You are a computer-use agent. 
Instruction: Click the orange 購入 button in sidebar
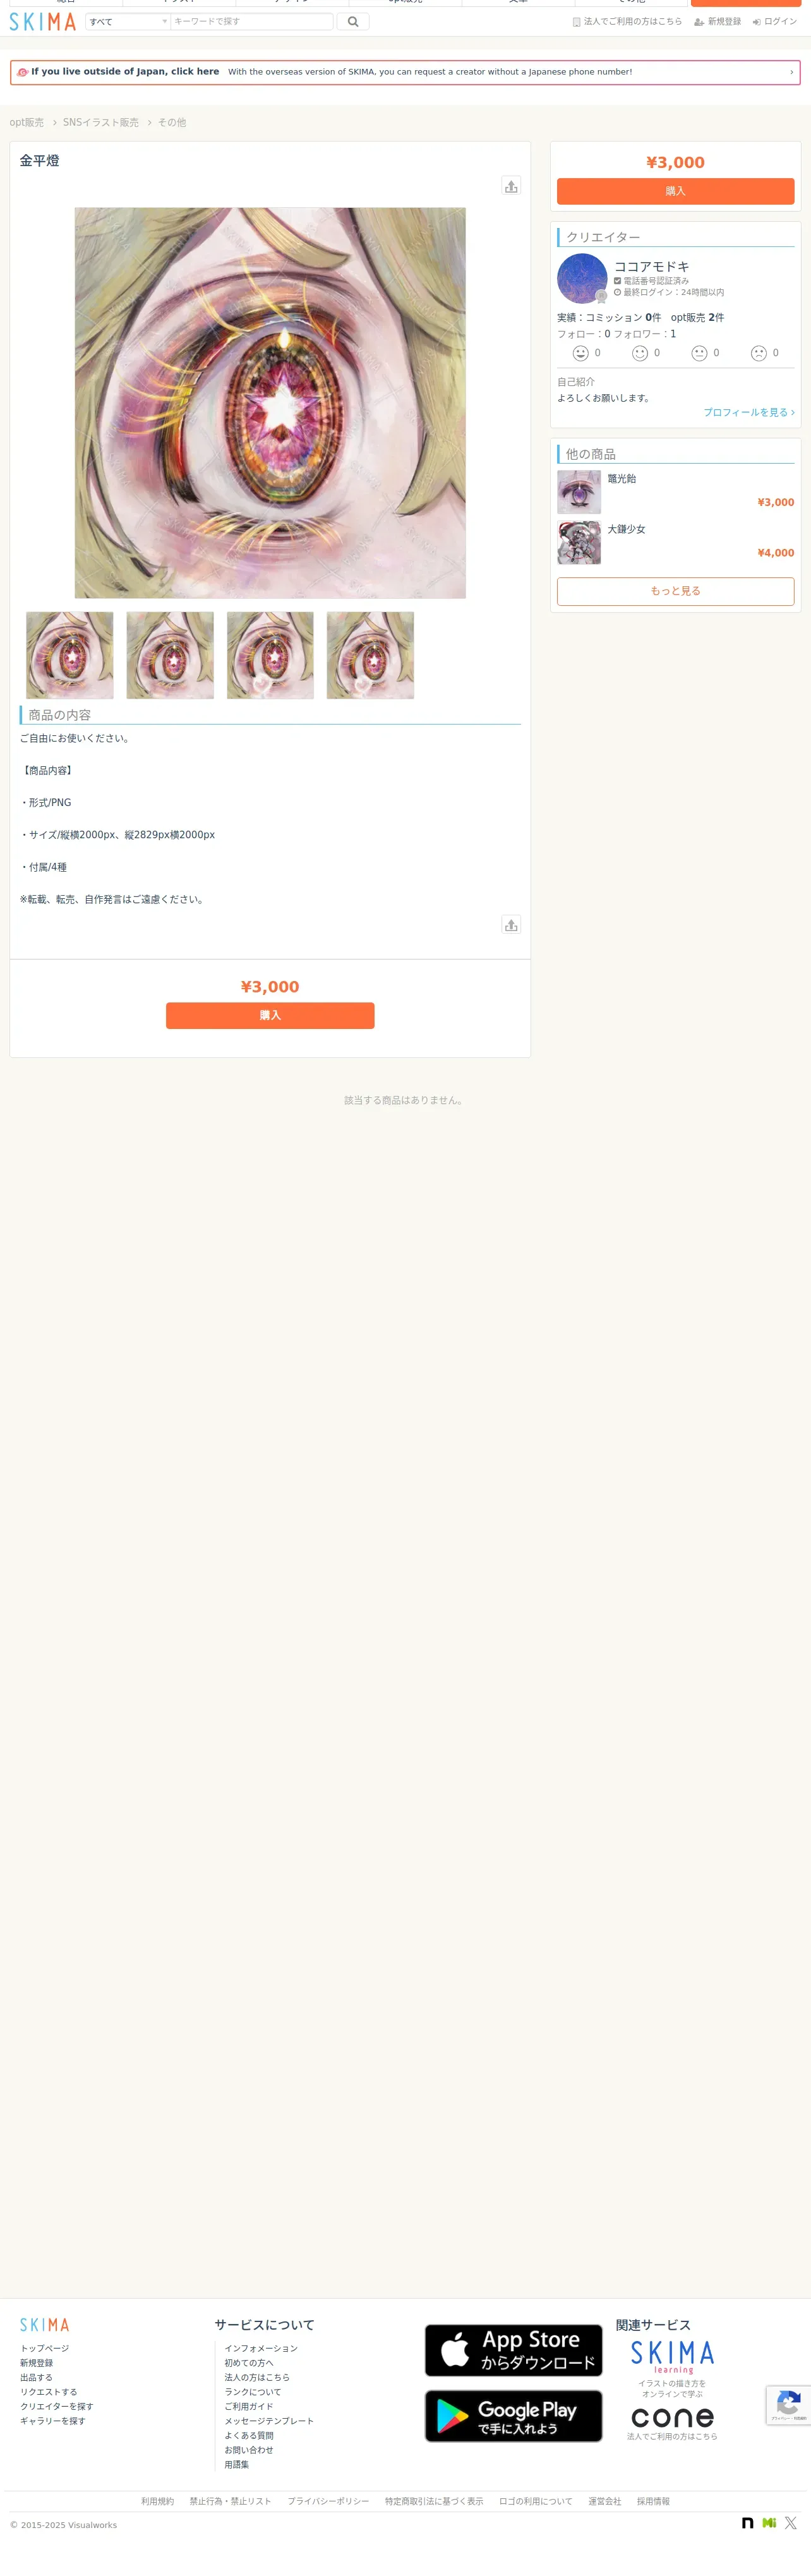coord(675,191)
